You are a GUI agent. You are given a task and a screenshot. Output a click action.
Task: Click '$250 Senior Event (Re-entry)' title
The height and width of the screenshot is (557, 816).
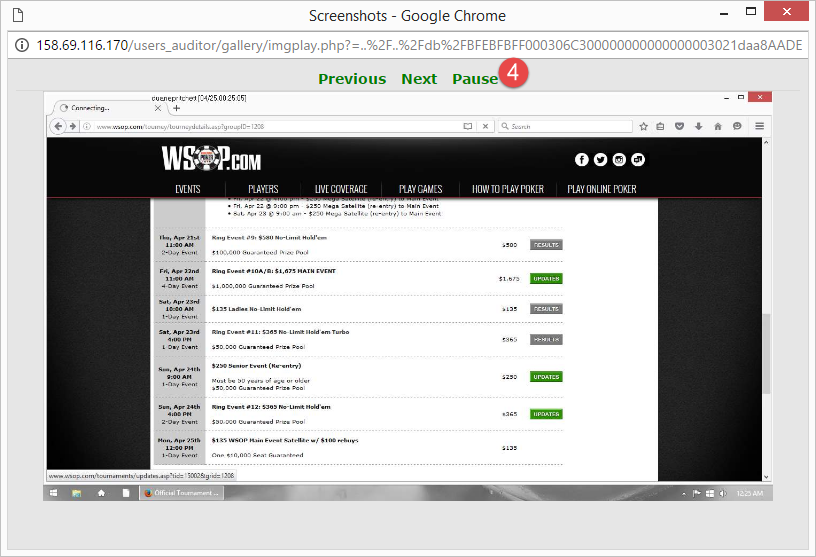tap(256, 366)
